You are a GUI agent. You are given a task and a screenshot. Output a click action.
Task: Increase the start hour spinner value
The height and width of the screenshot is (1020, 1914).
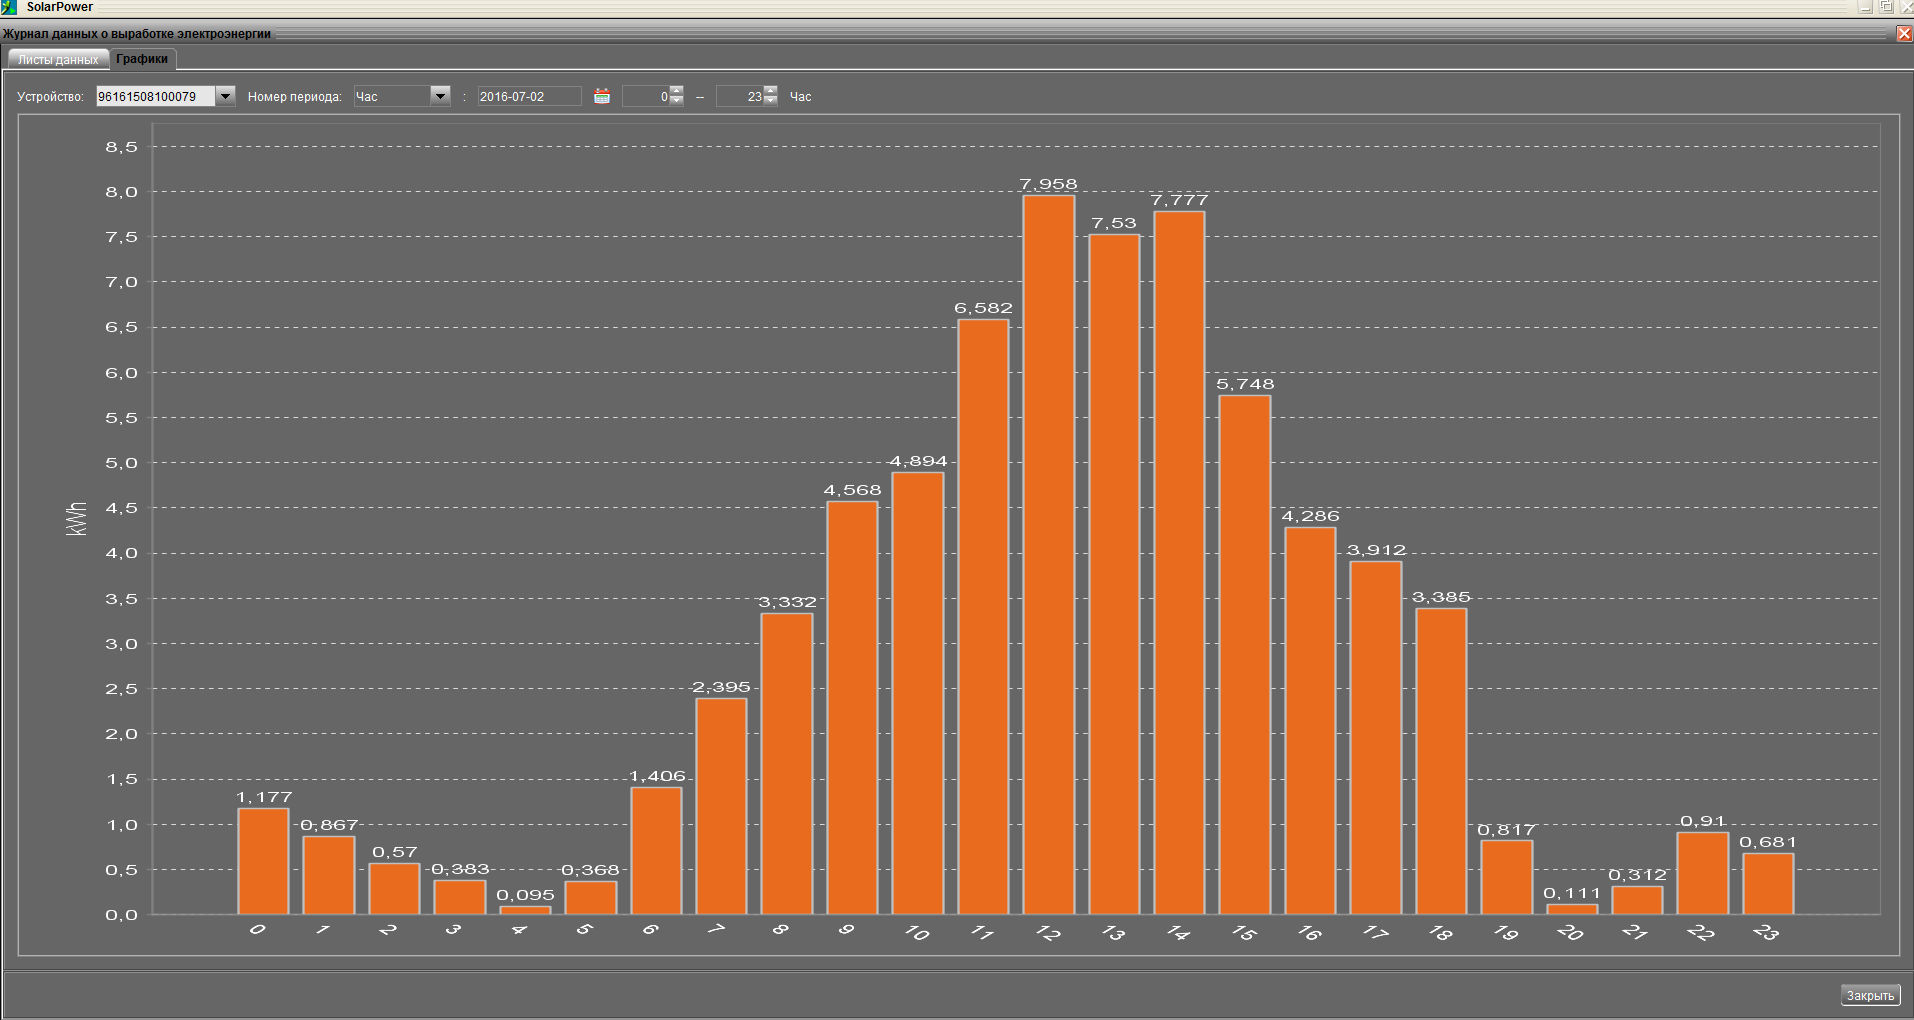pos(677,91)
